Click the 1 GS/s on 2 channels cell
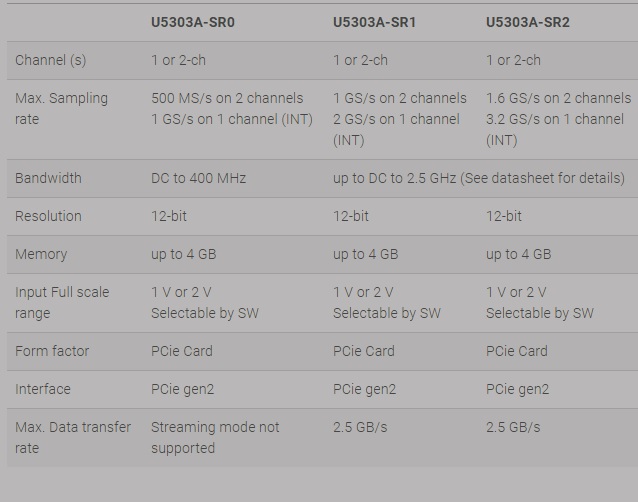The width and height of the screenshot is (638, 502). (399, 98)
